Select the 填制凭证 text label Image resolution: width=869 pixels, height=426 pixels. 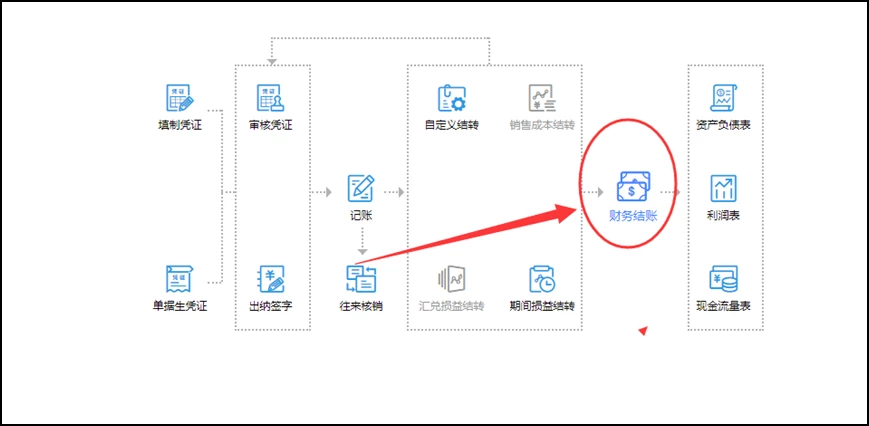point(180,125)
